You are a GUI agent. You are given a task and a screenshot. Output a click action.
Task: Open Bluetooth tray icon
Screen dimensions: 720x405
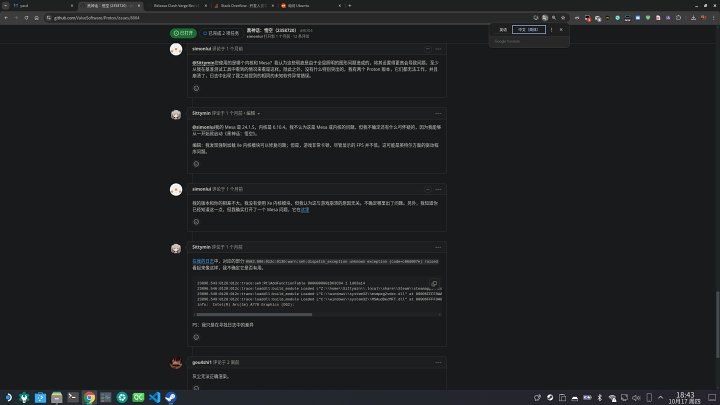[599, 398]
